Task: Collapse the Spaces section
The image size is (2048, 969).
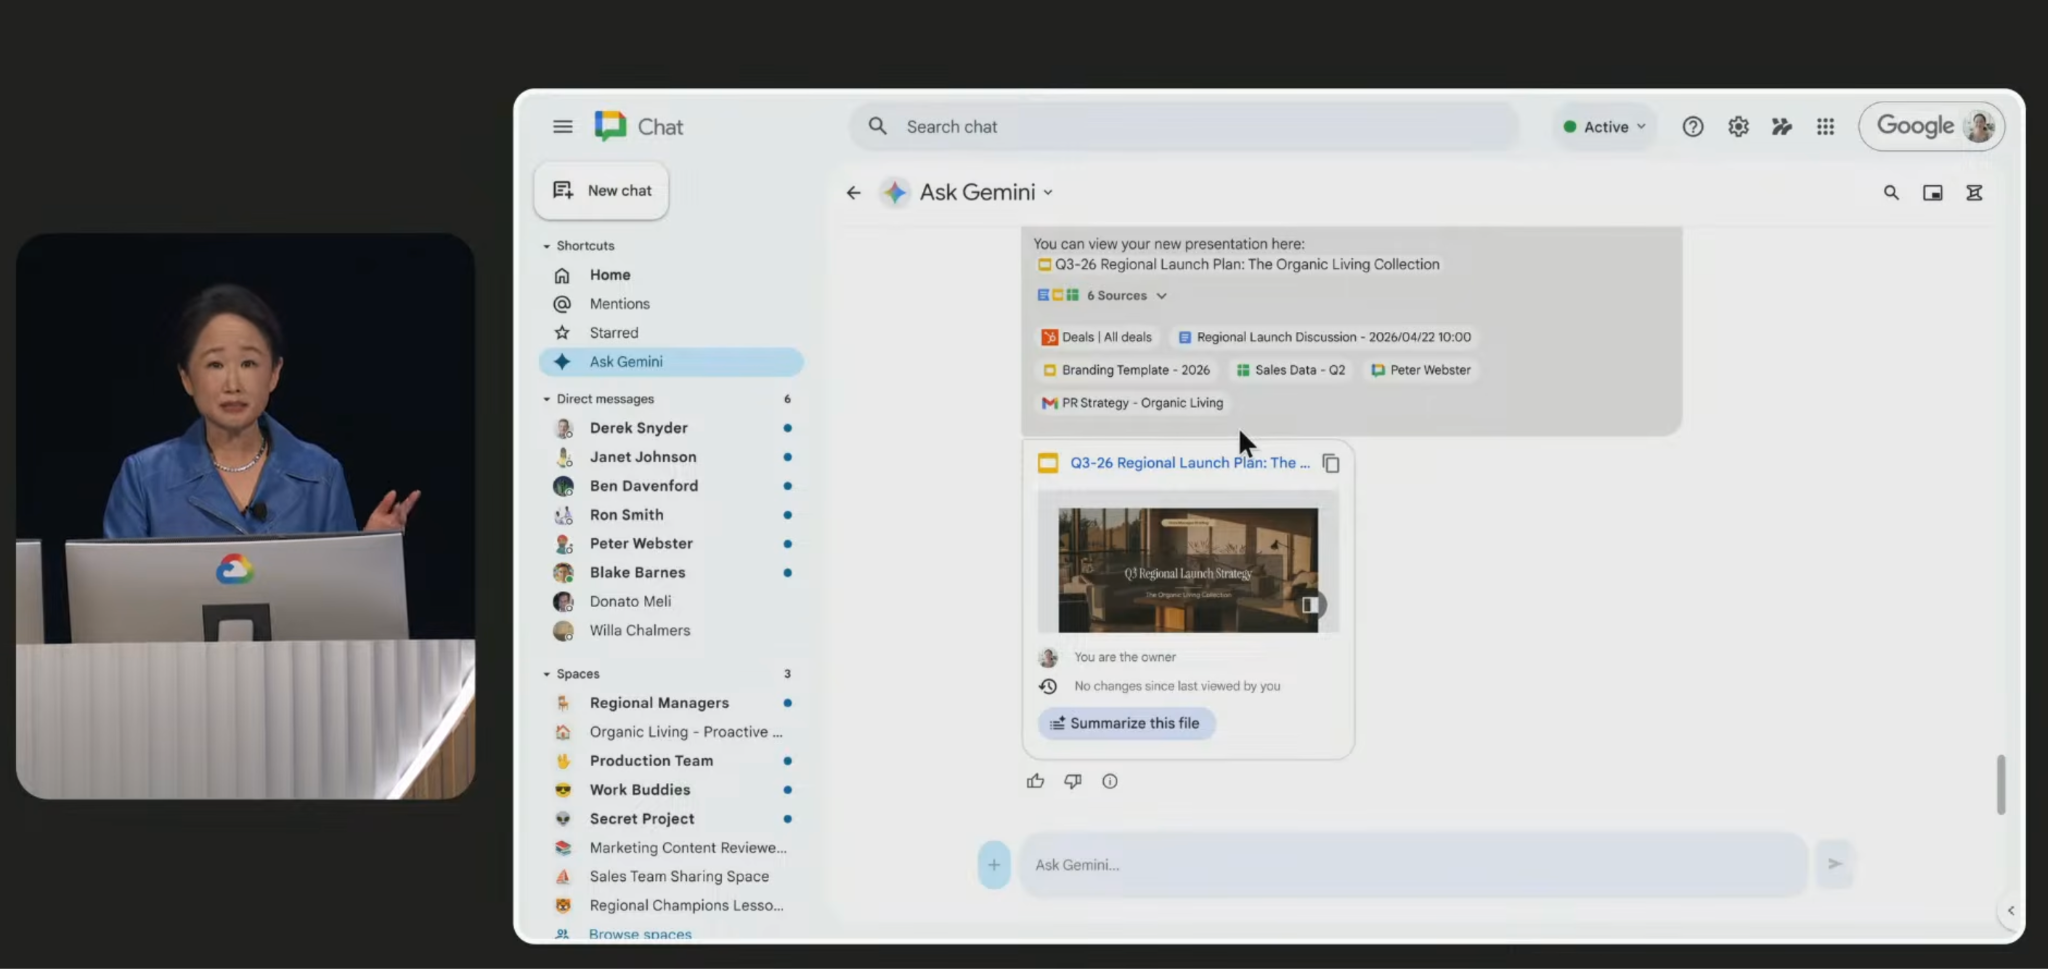Action: [547, 674]
